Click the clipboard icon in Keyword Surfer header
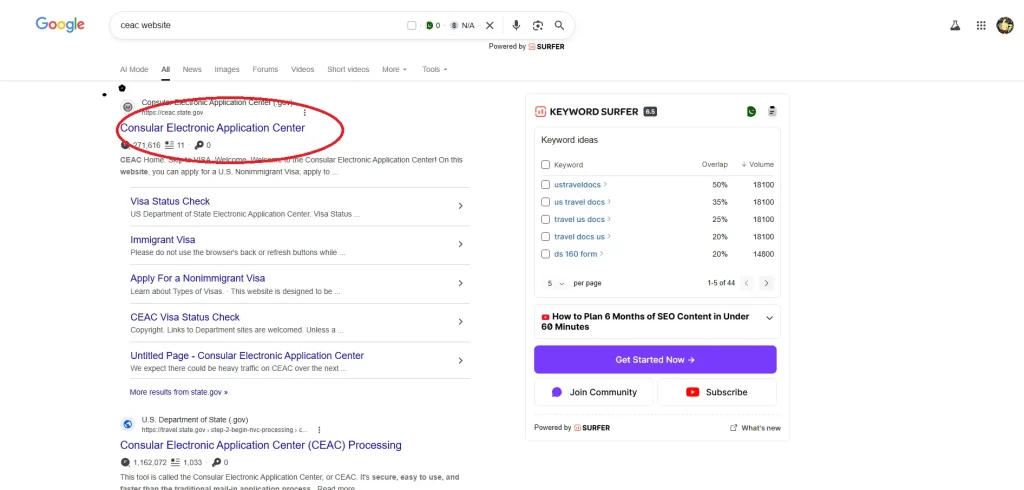This screenshot has height=490, width=1024. click(x=773, y=112)
